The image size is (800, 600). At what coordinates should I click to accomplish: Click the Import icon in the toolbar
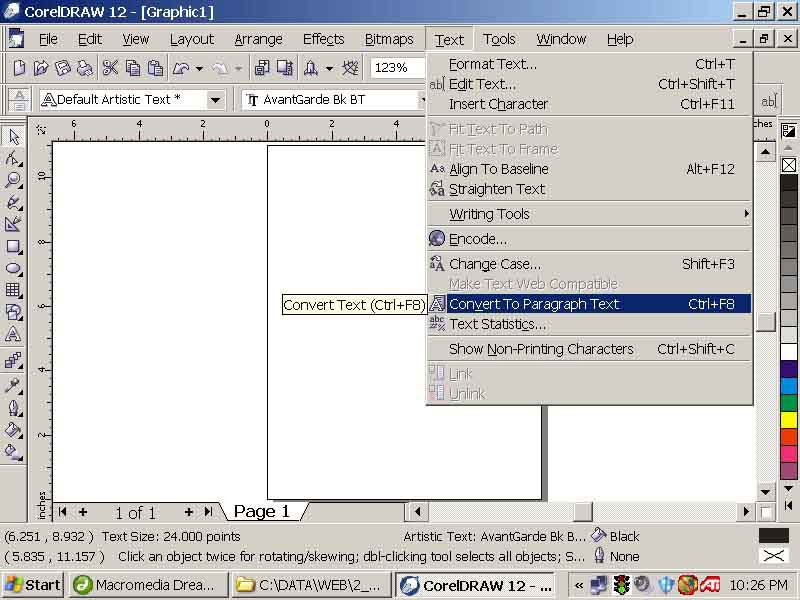tap(262, 68)
